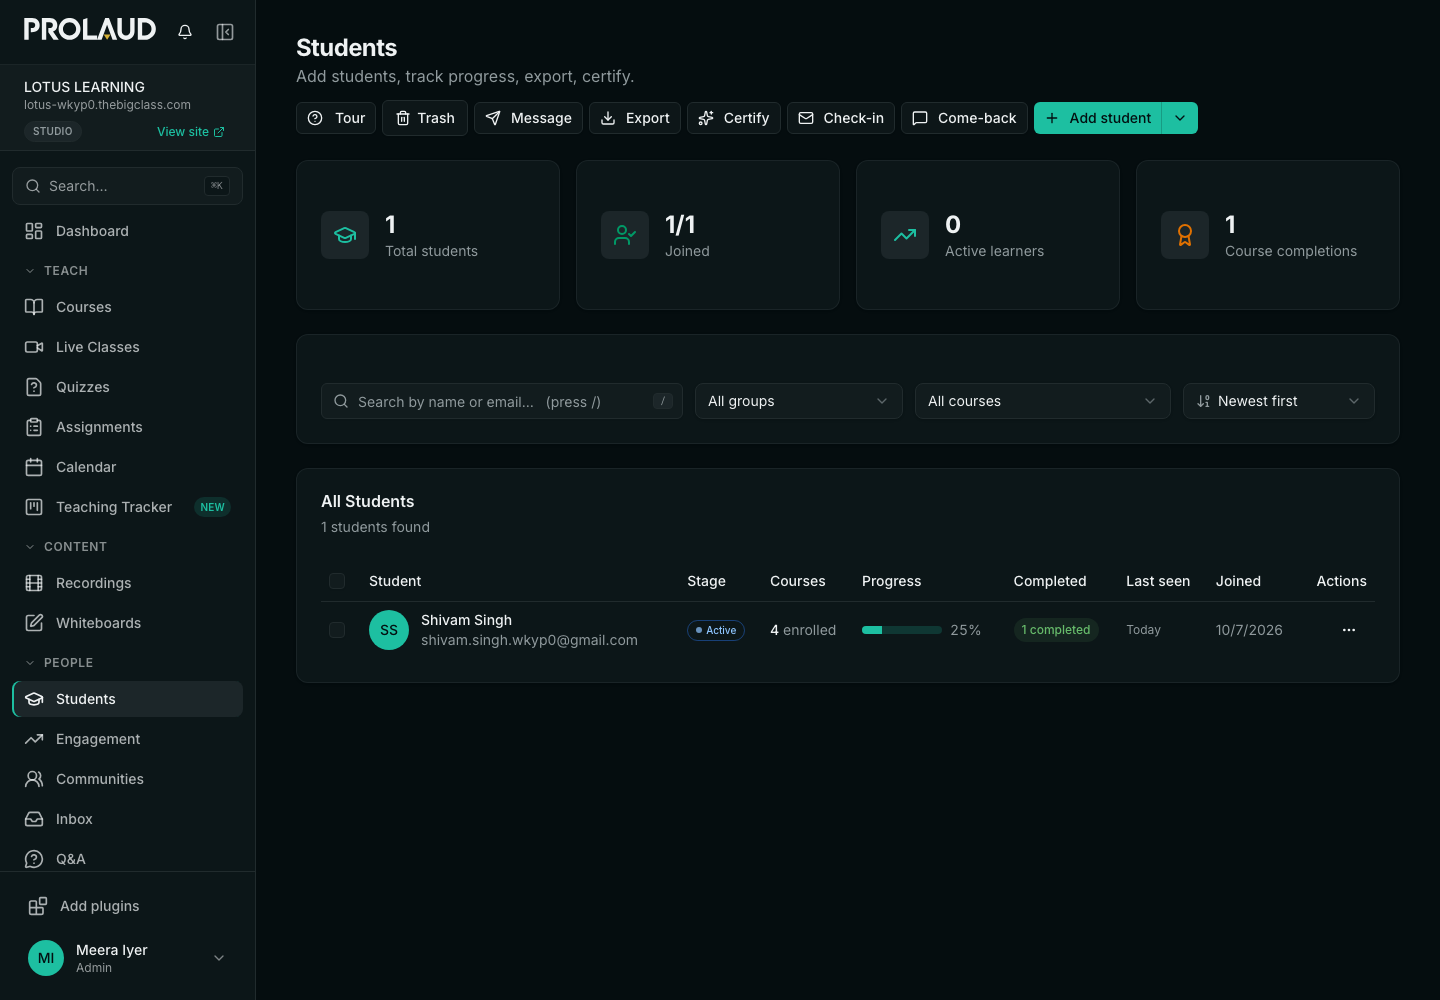Screen dimensions: 1440x1000
Task: Expand the Add student dropdown arrow
Action: click(1180, 118)
